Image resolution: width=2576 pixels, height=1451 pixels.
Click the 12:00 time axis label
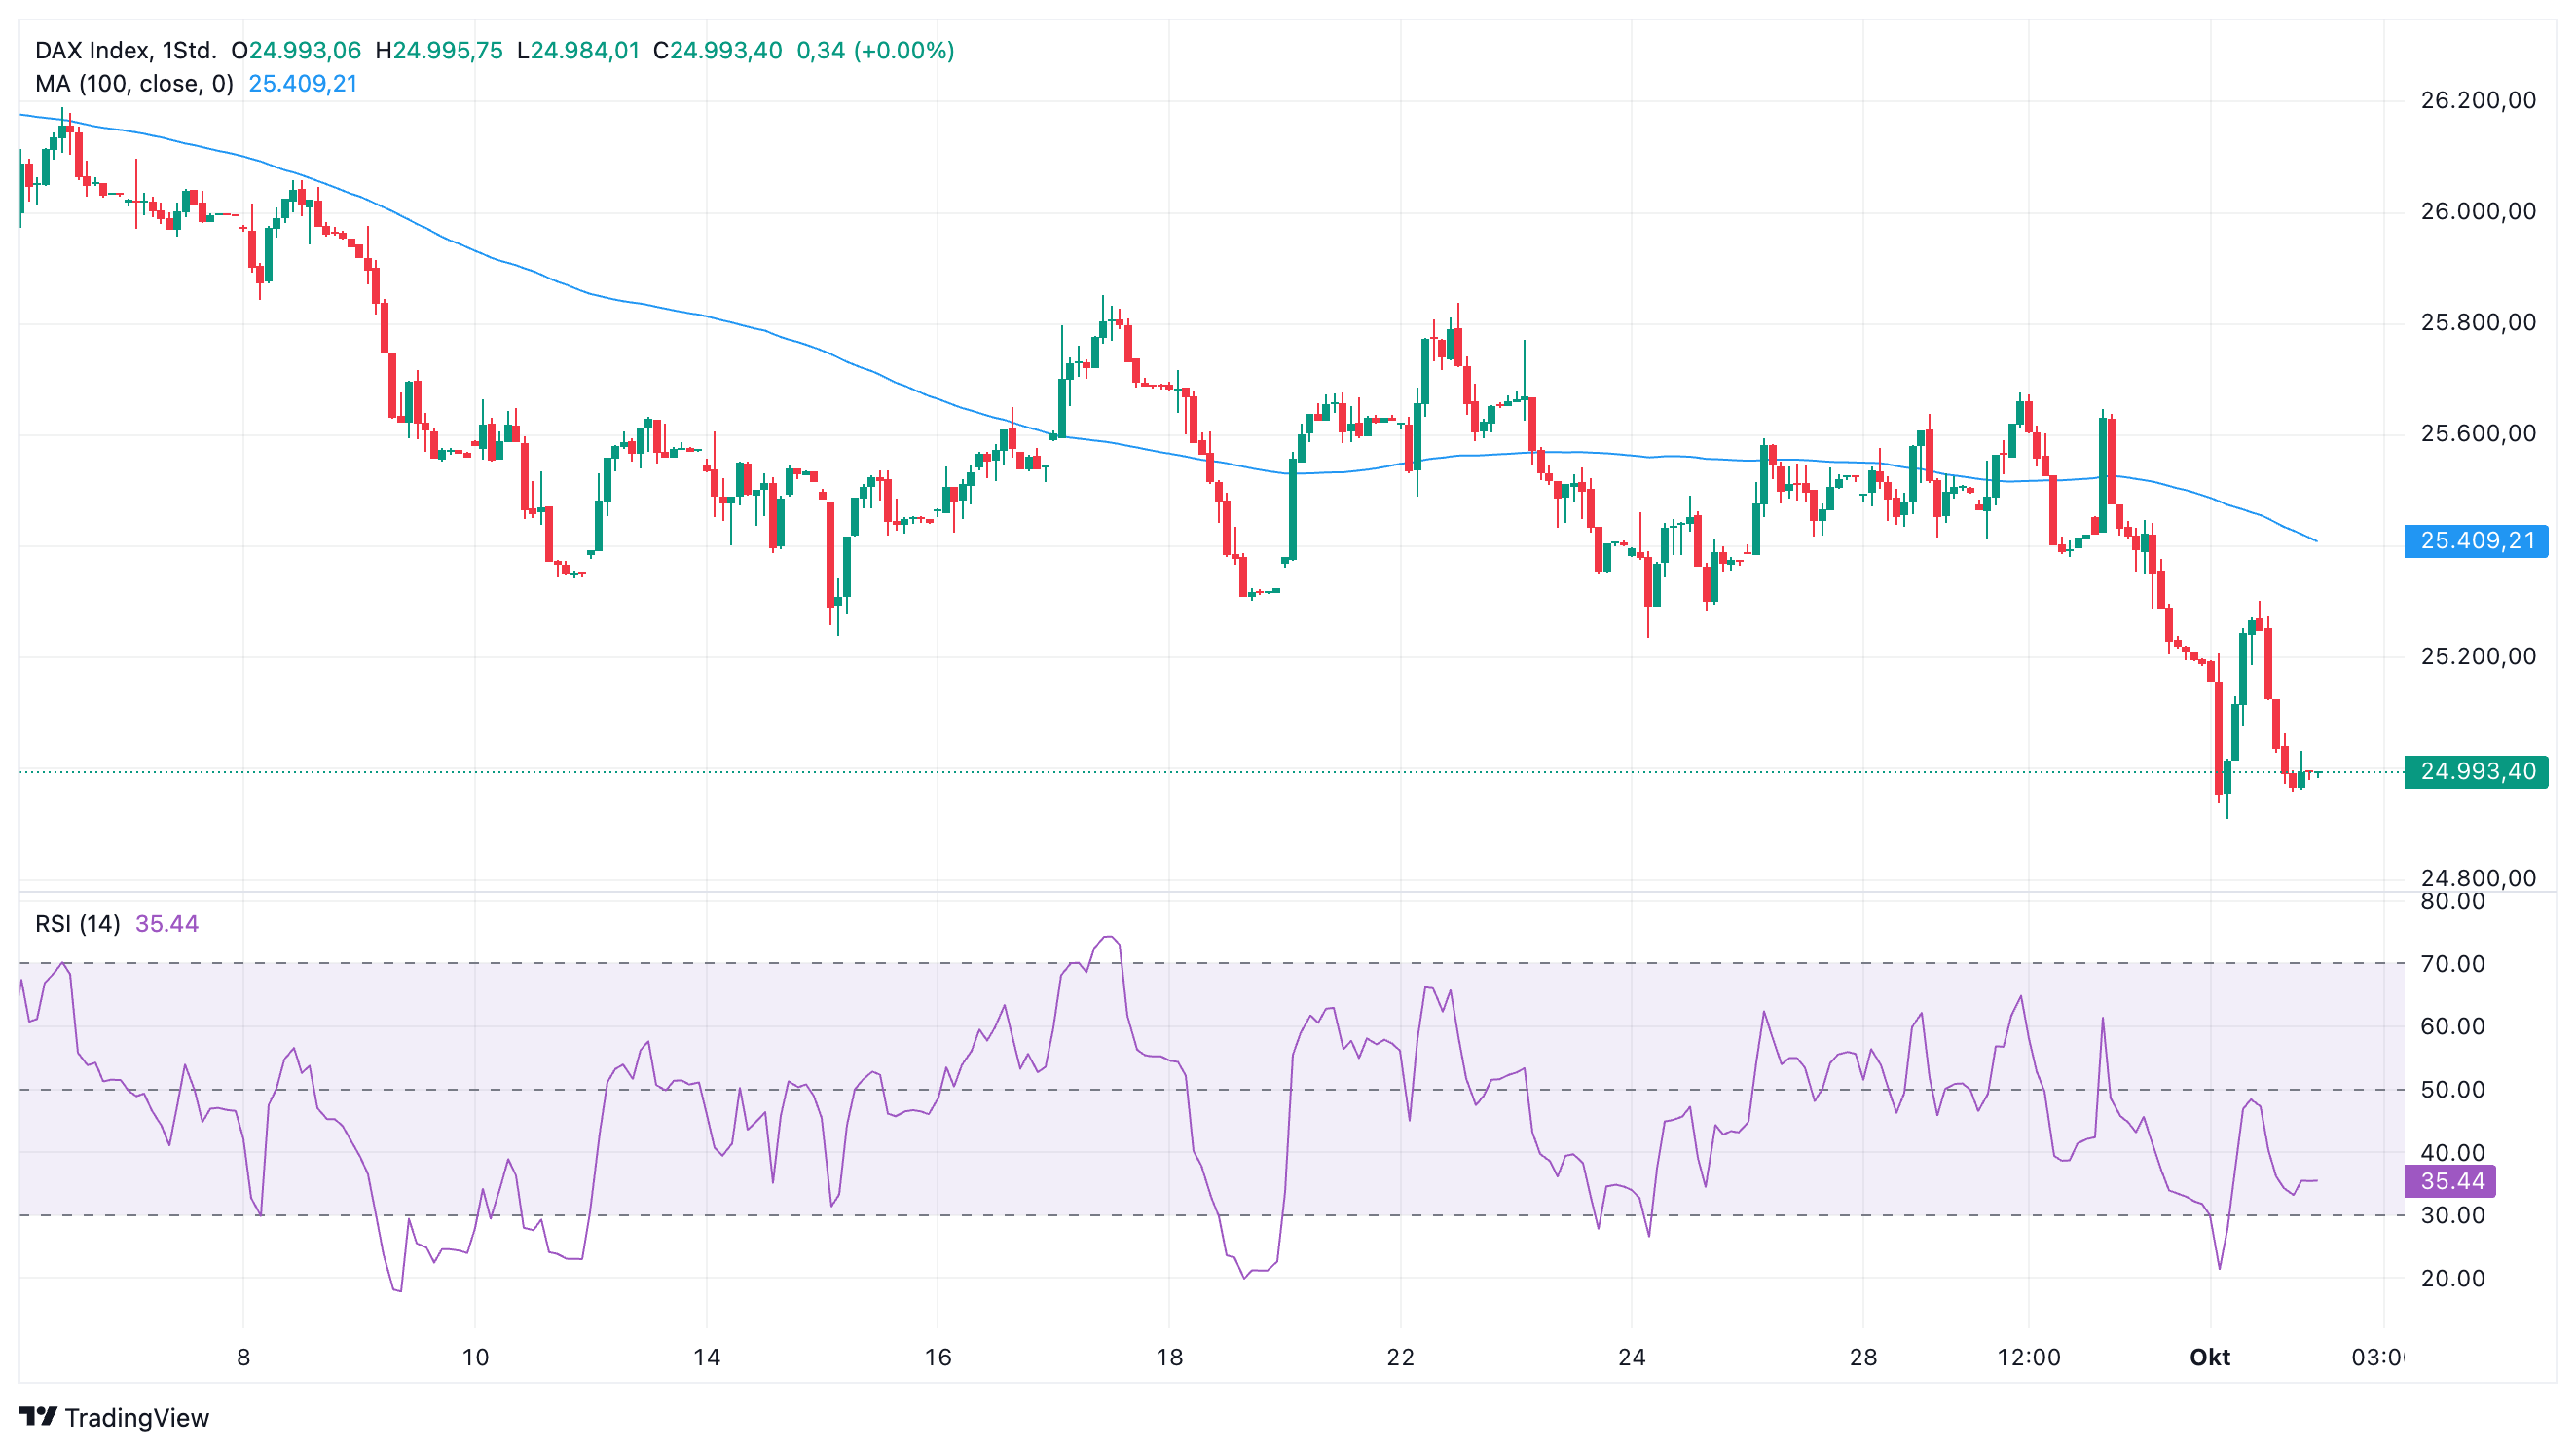tap(2029, 1357)
